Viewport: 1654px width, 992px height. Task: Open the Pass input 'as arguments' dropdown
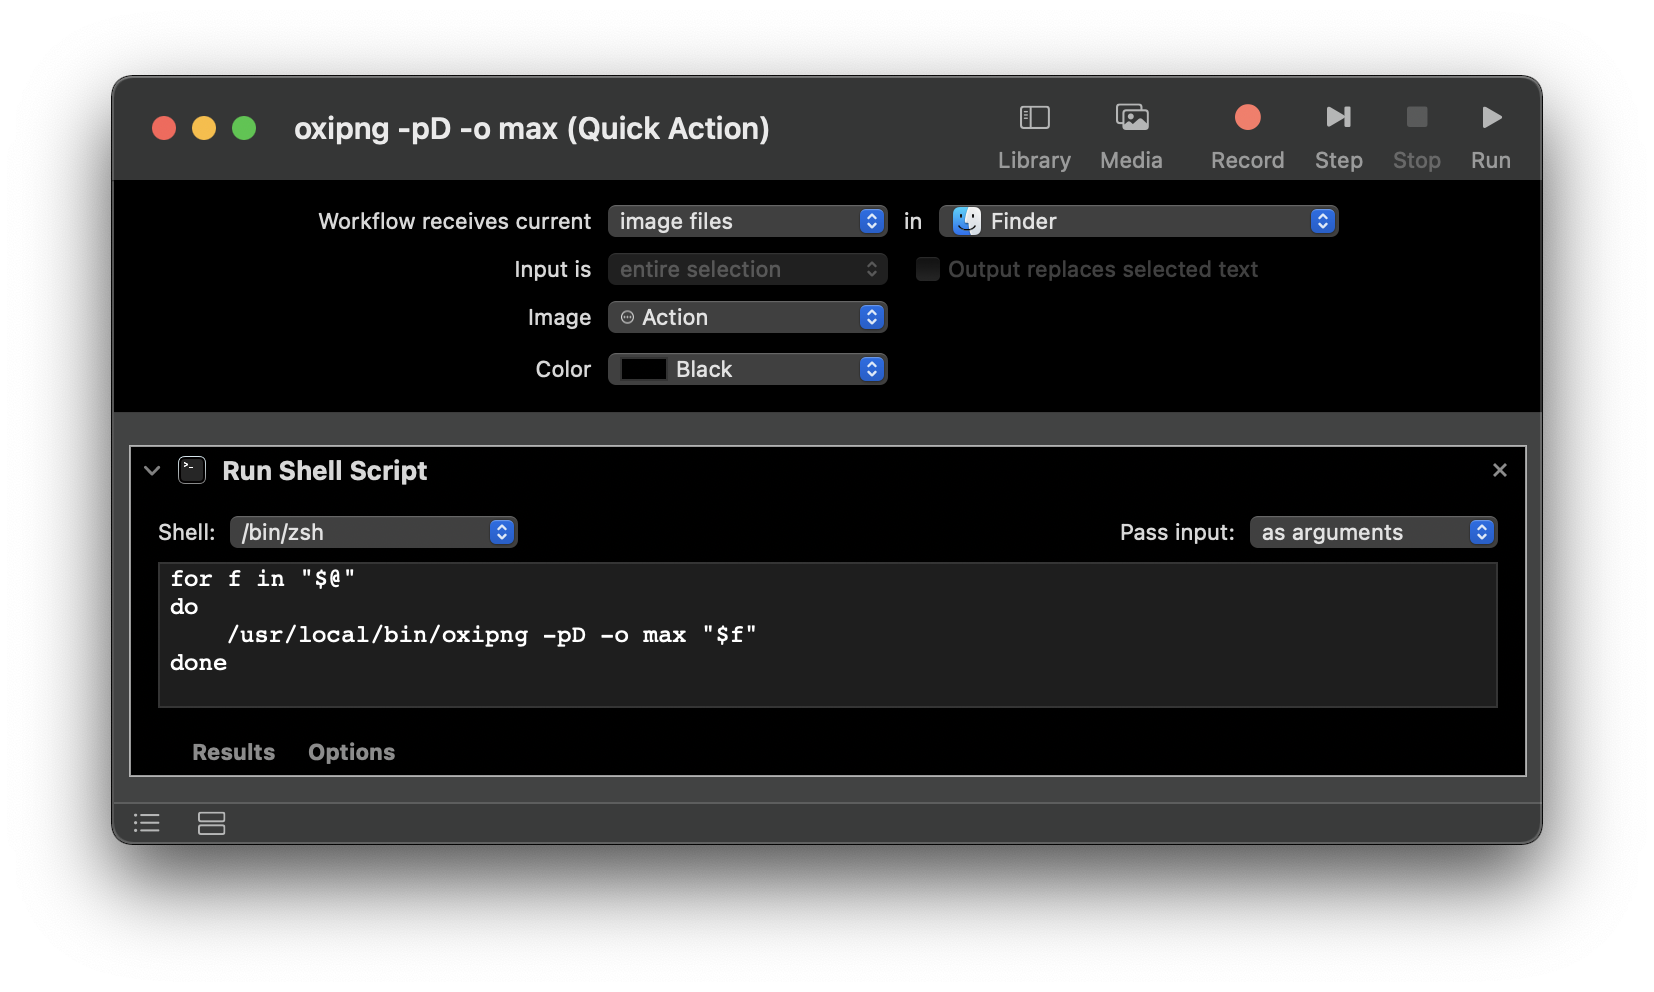coord(1373,532)
